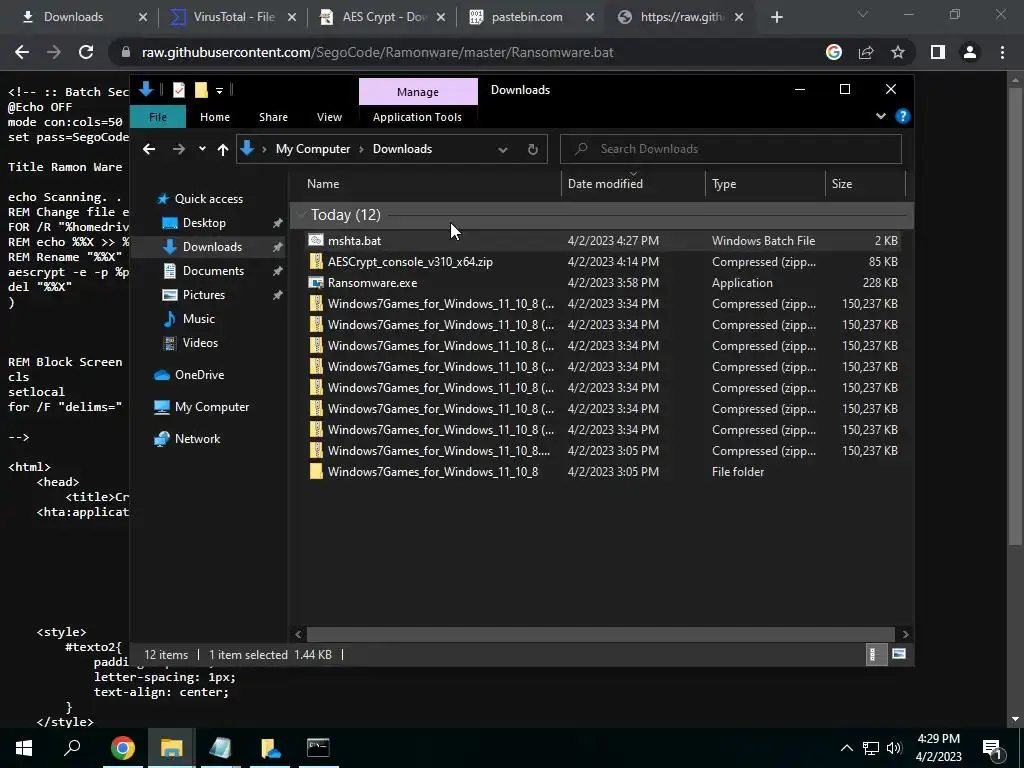Open Explorer recent locations dropdown

click(202, 149)
